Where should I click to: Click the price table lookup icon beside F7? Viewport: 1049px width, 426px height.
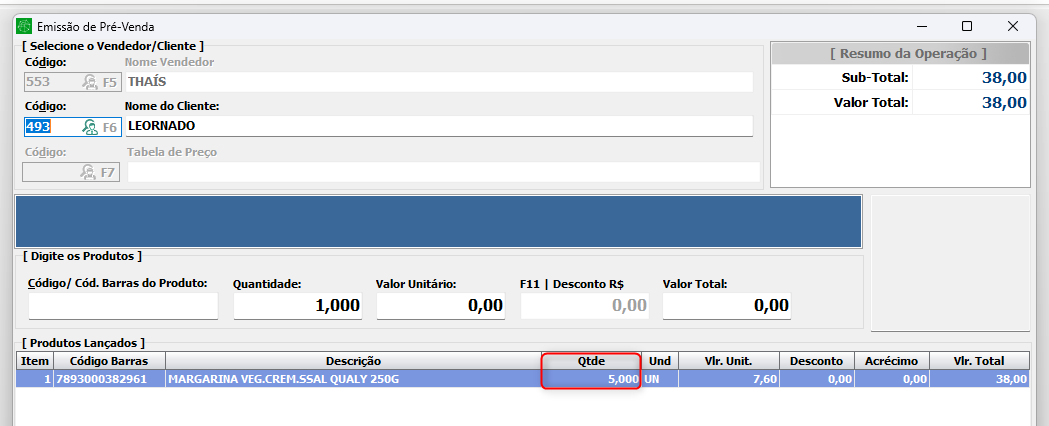(90, 172)
